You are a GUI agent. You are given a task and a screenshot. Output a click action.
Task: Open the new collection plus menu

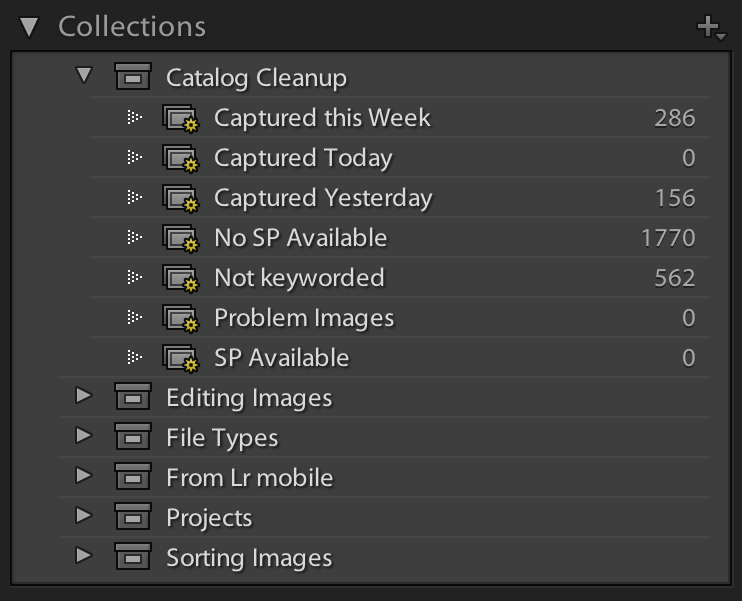[x=711, y=29]
